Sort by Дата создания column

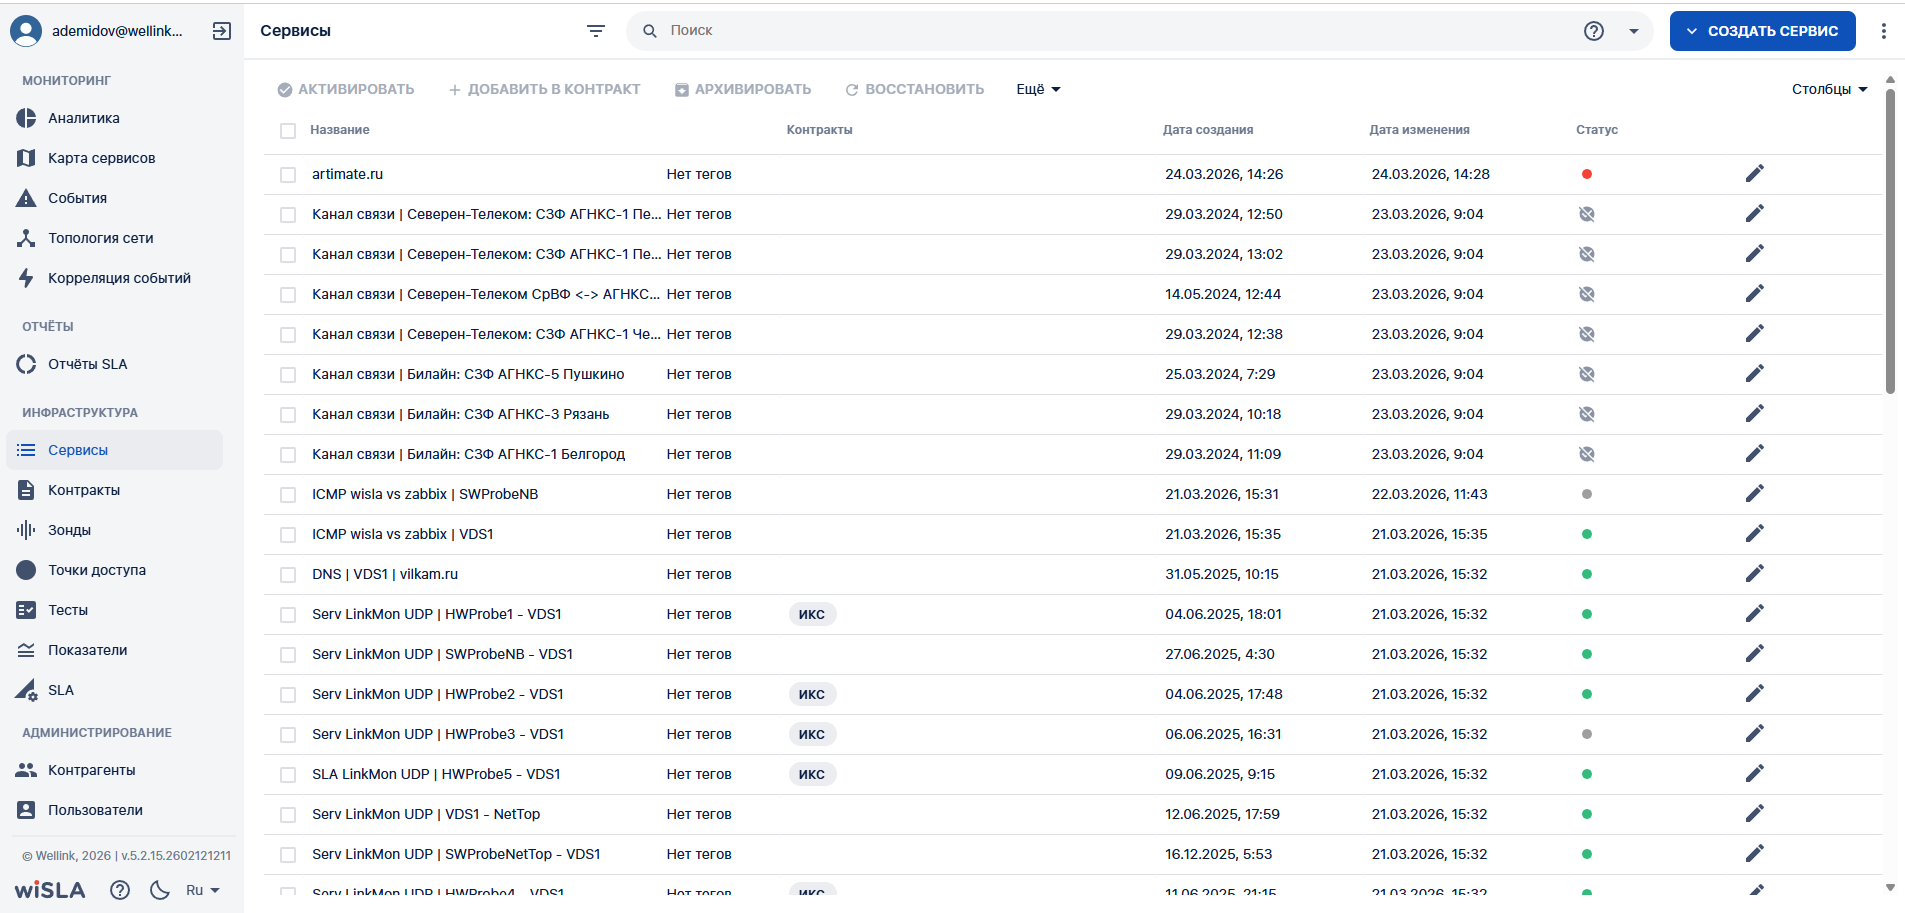[x=1208, y=130]
